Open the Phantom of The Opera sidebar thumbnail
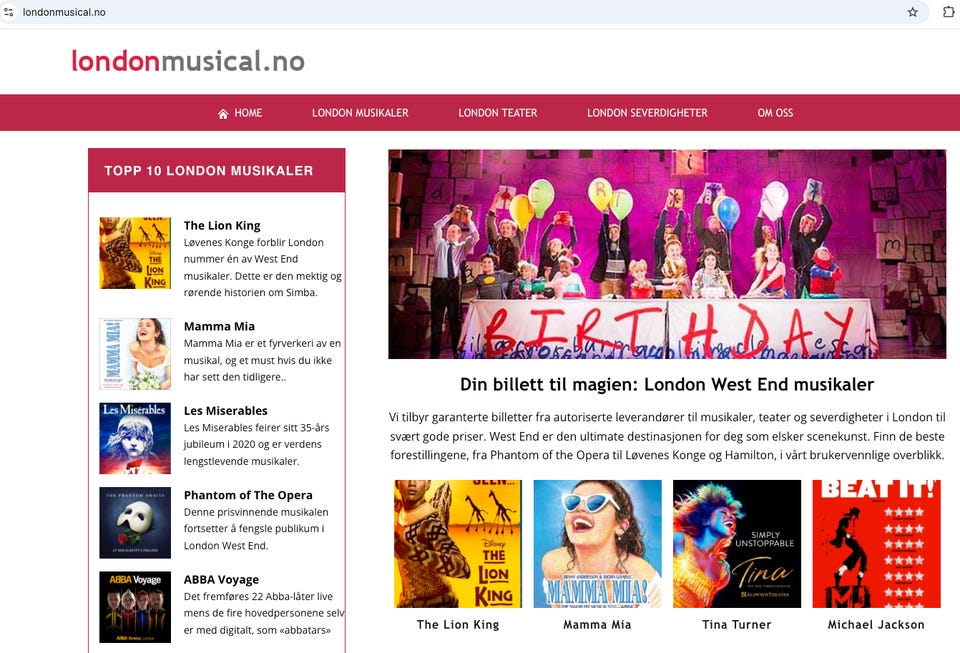This screenshot has height=653, width=960. point(135,523)
